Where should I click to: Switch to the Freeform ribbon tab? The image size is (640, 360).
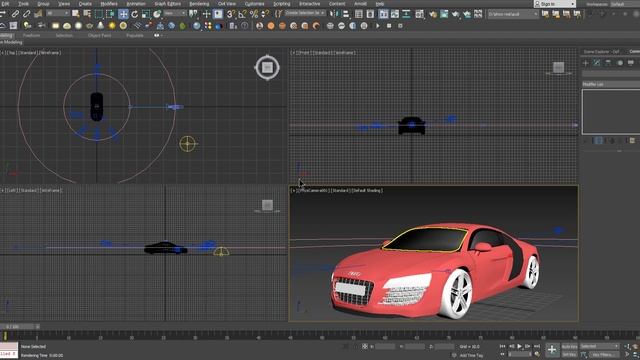[x=31, y=36]
